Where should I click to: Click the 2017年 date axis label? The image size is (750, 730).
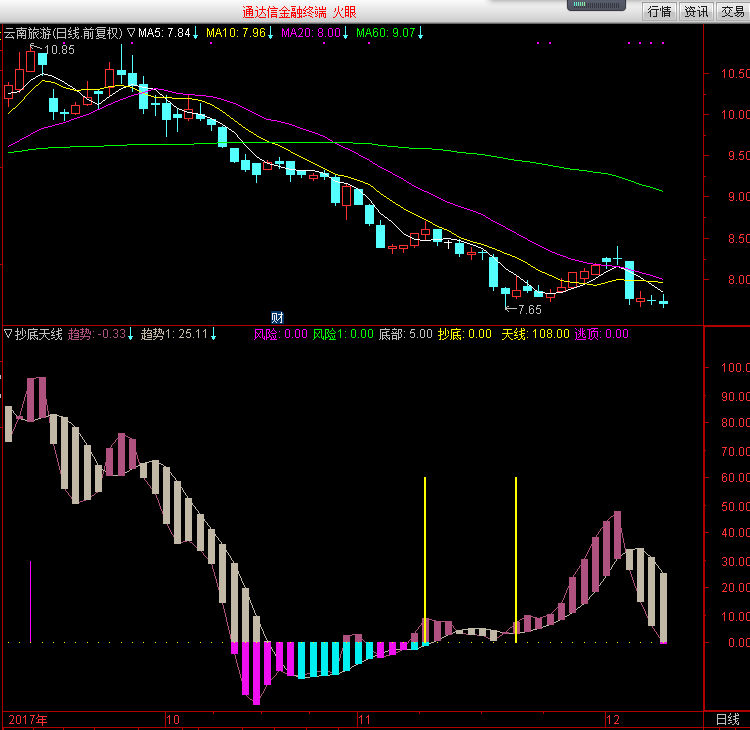coord(28,719)
